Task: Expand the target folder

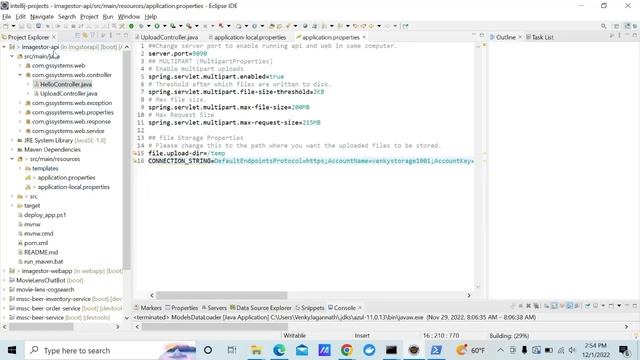Action: (12, 206)
